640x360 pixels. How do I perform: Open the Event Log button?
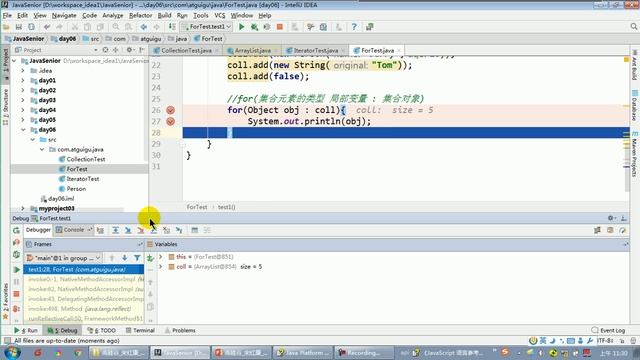coord(608,330)
